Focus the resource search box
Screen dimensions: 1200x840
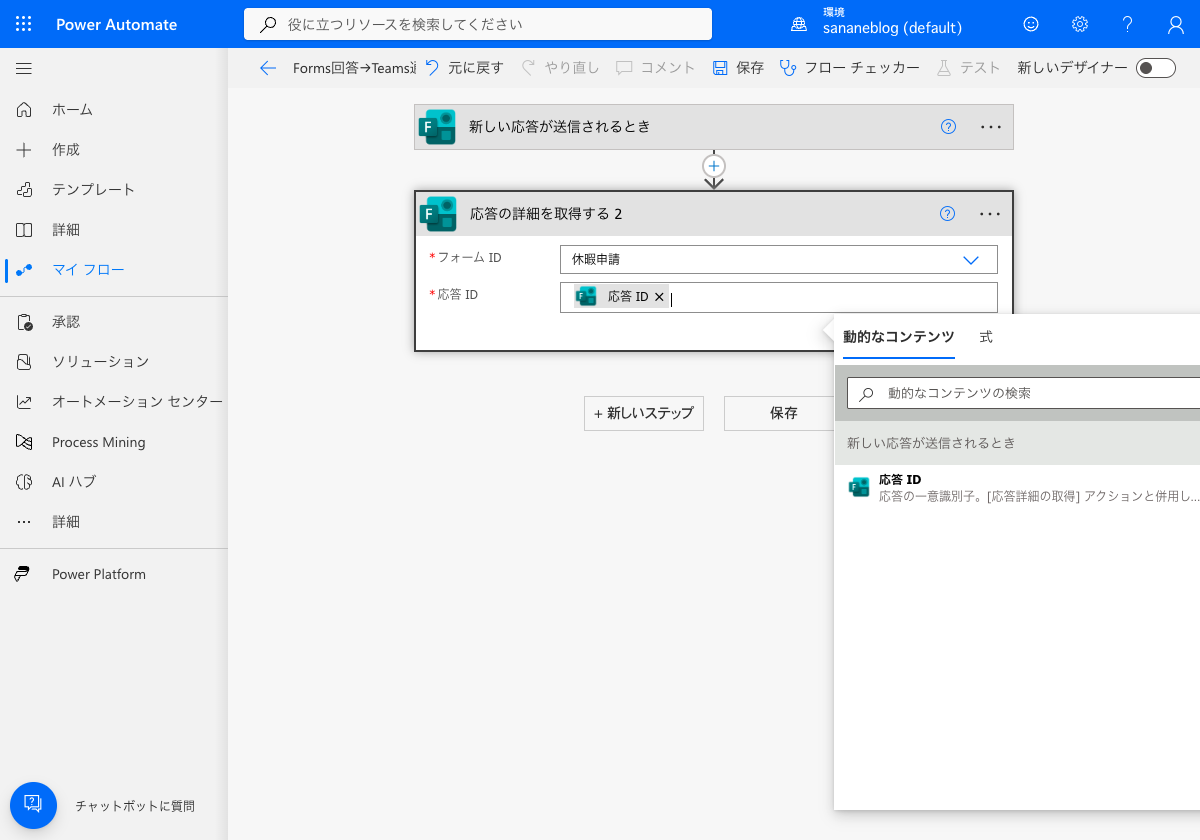tap(478, 24)
